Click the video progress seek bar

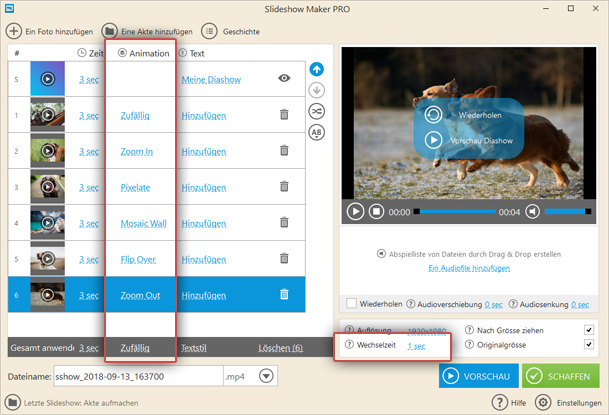pyautogui.click(x=455, y=212)
